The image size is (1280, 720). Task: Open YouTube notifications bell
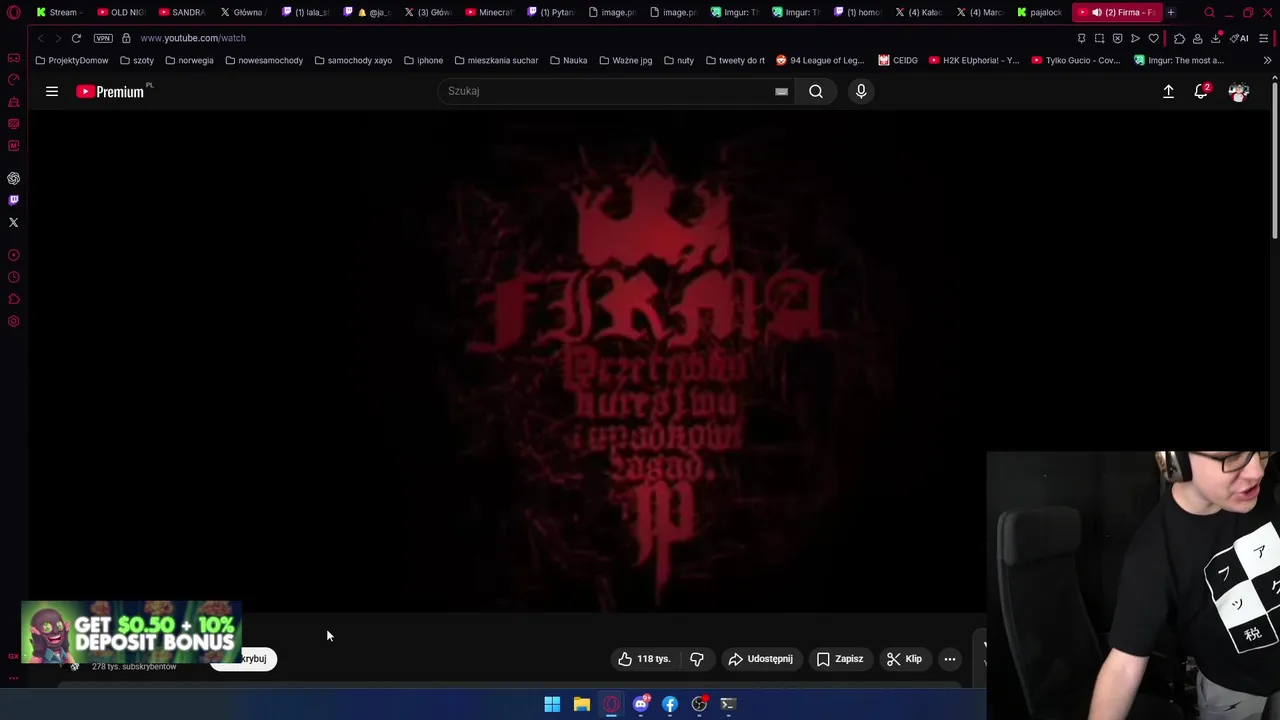pos(1201,91)
